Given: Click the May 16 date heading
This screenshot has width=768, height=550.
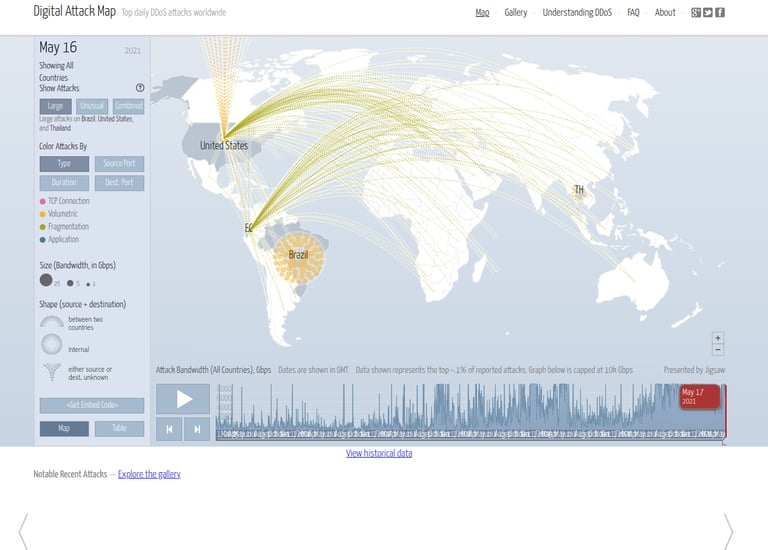Looking at the screenshot, I should (x=58, y=48).
